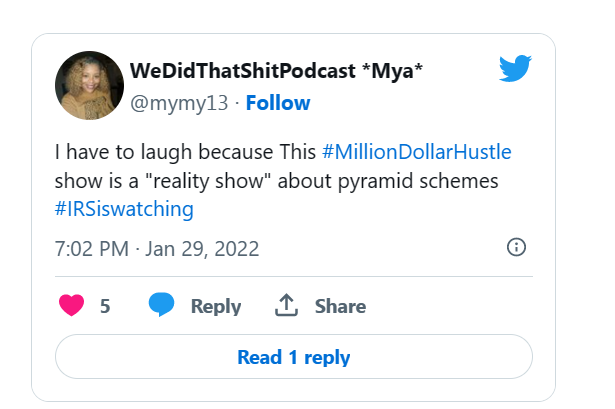This screenshot has width=615, height=409.
Task: Click the divider line under the timestamp
Action: (294, 276)
